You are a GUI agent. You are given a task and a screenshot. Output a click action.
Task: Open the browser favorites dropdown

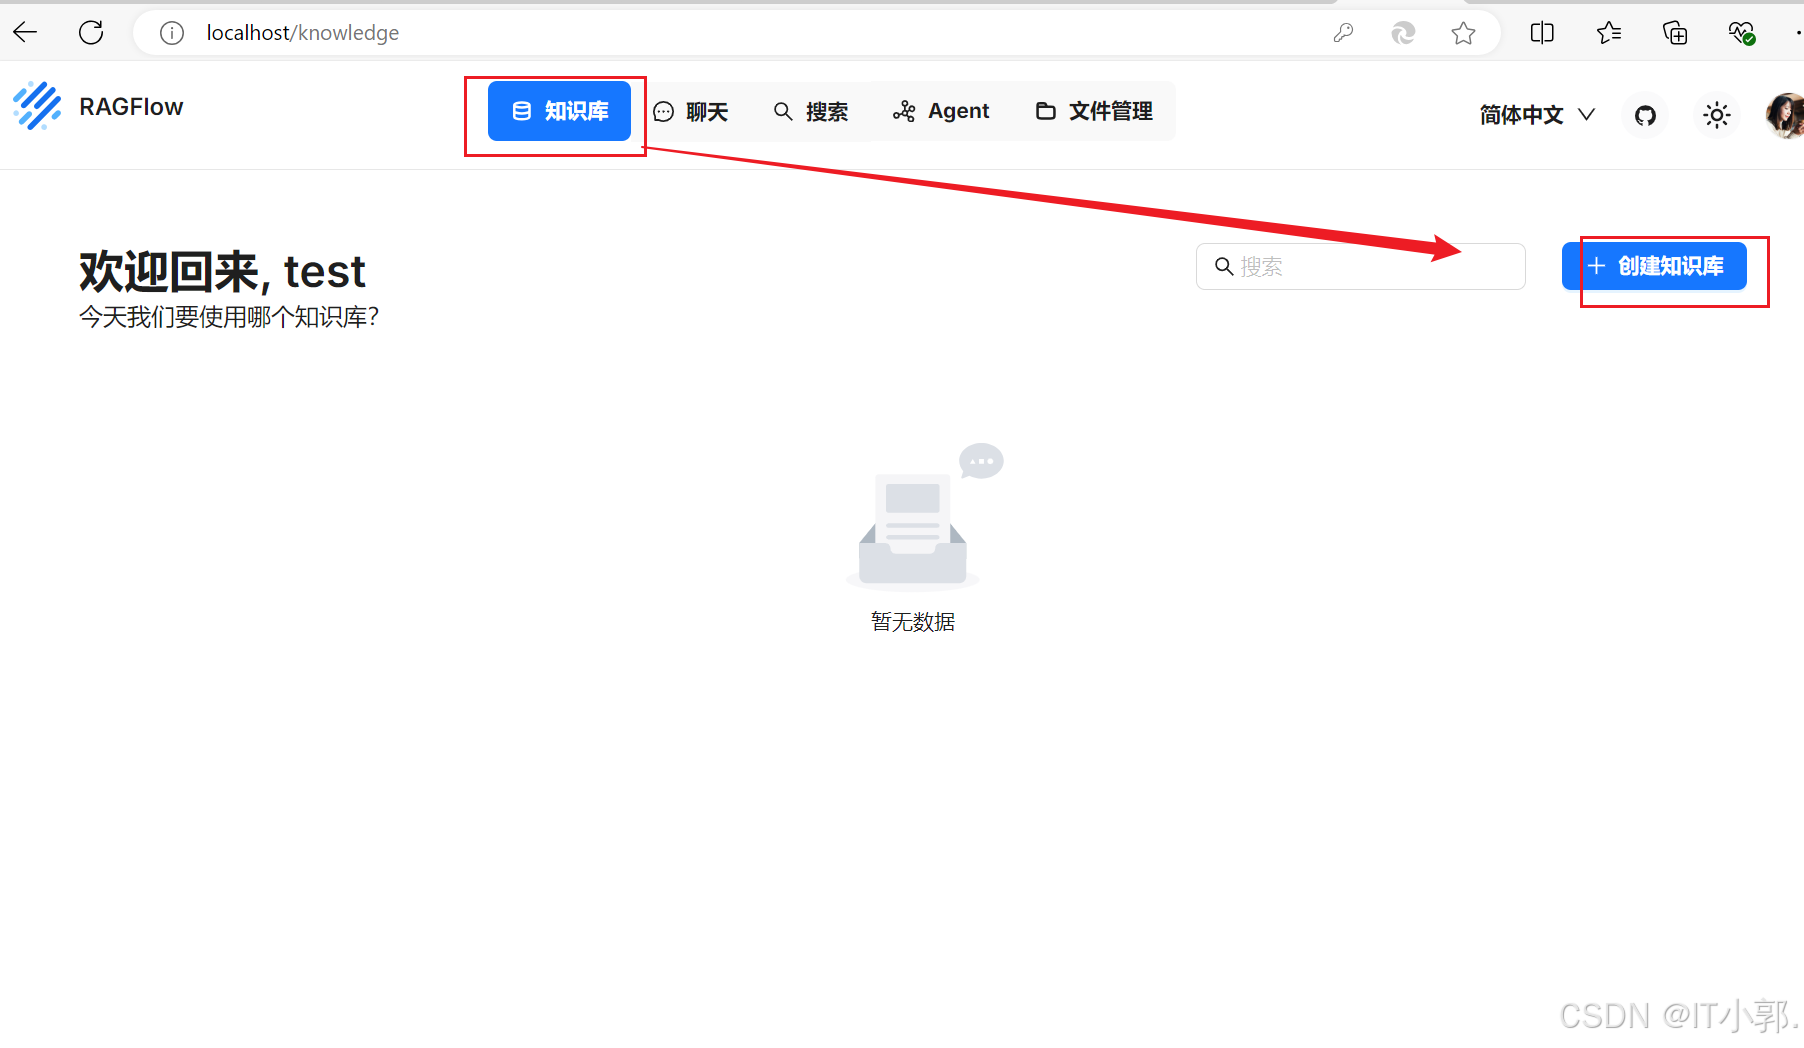[x=1609, y=32]
